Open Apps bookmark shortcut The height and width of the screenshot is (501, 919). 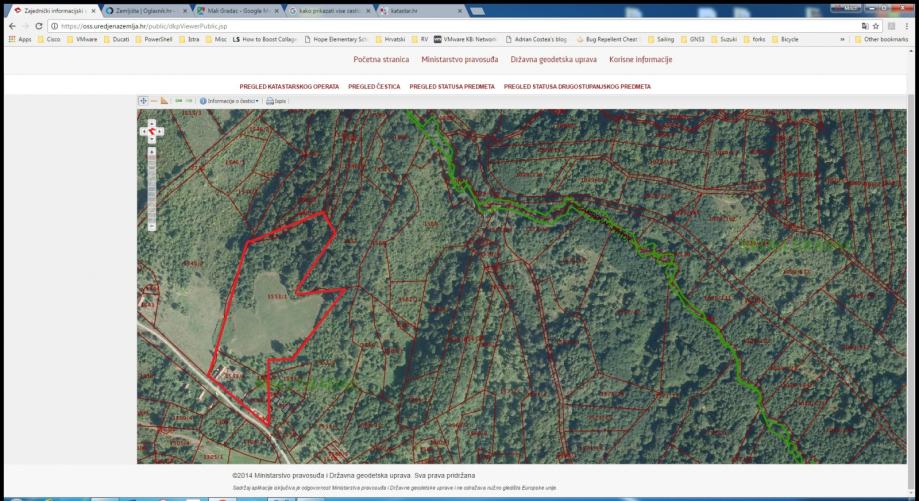(x=20, y=39)
